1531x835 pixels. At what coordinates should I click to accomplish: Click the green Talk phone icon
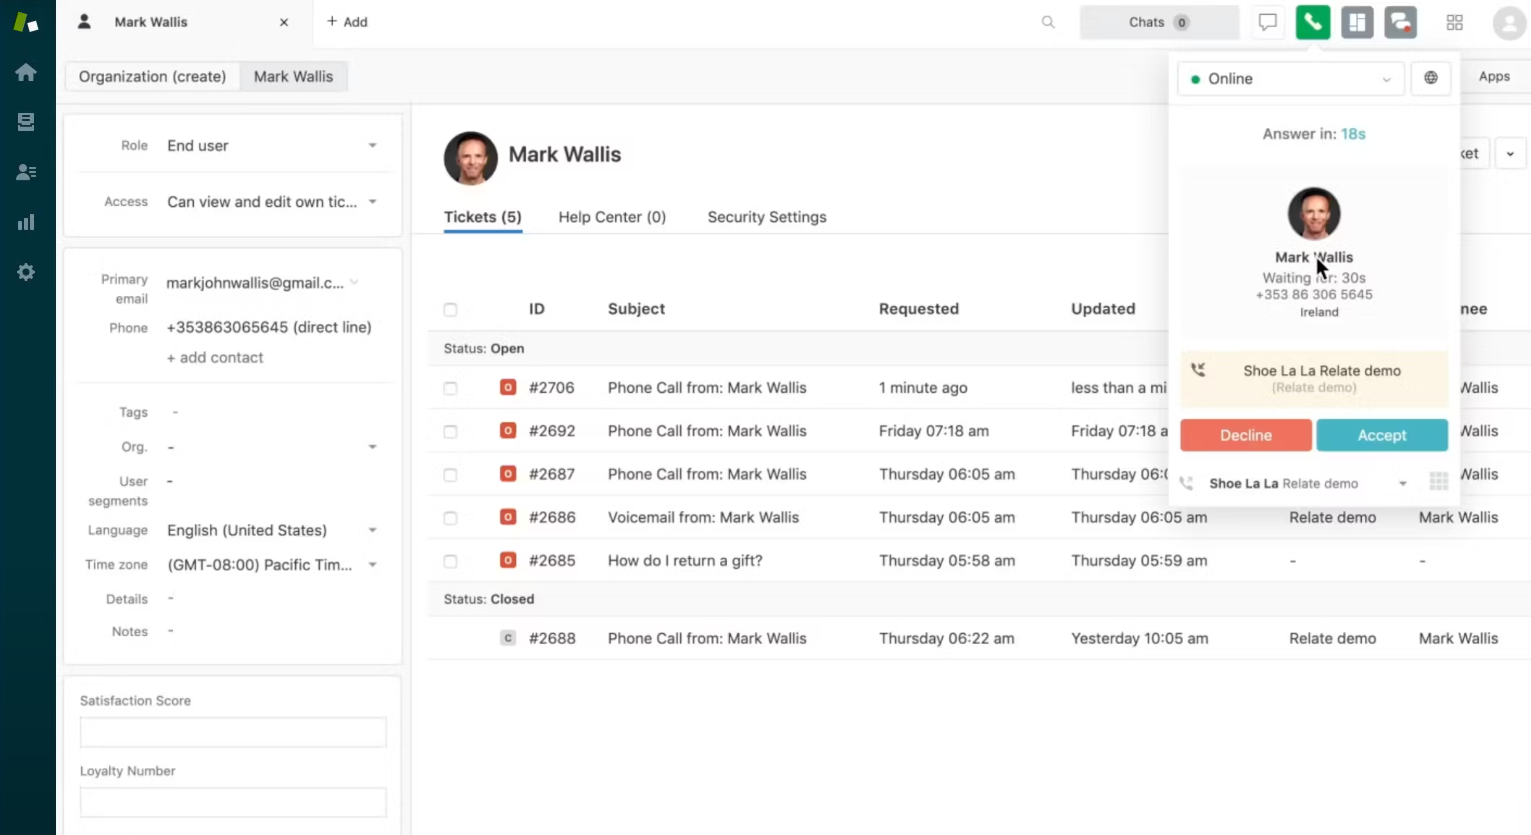pyautogui.click(x=1312, y=22)
